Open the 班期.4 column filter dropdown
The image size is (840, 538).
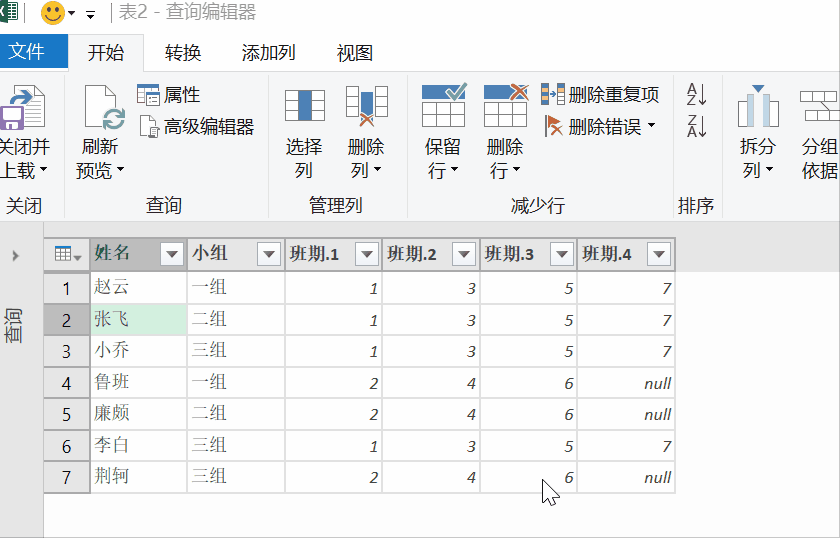[659, 254]
